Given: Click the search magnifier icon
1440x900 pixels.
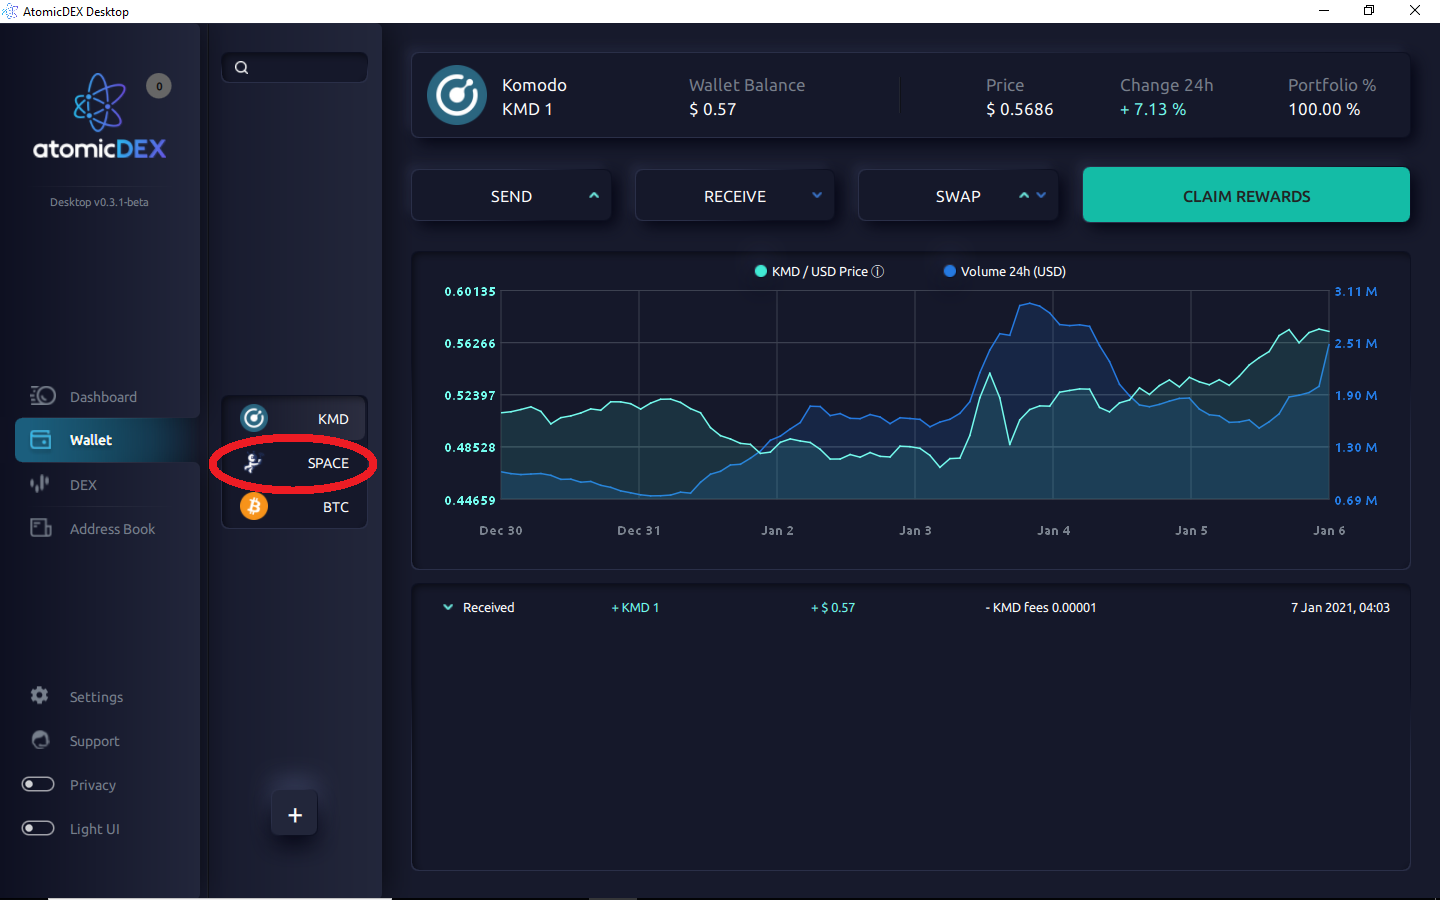Looking at the screenshot, I should [x=241, y=68].
